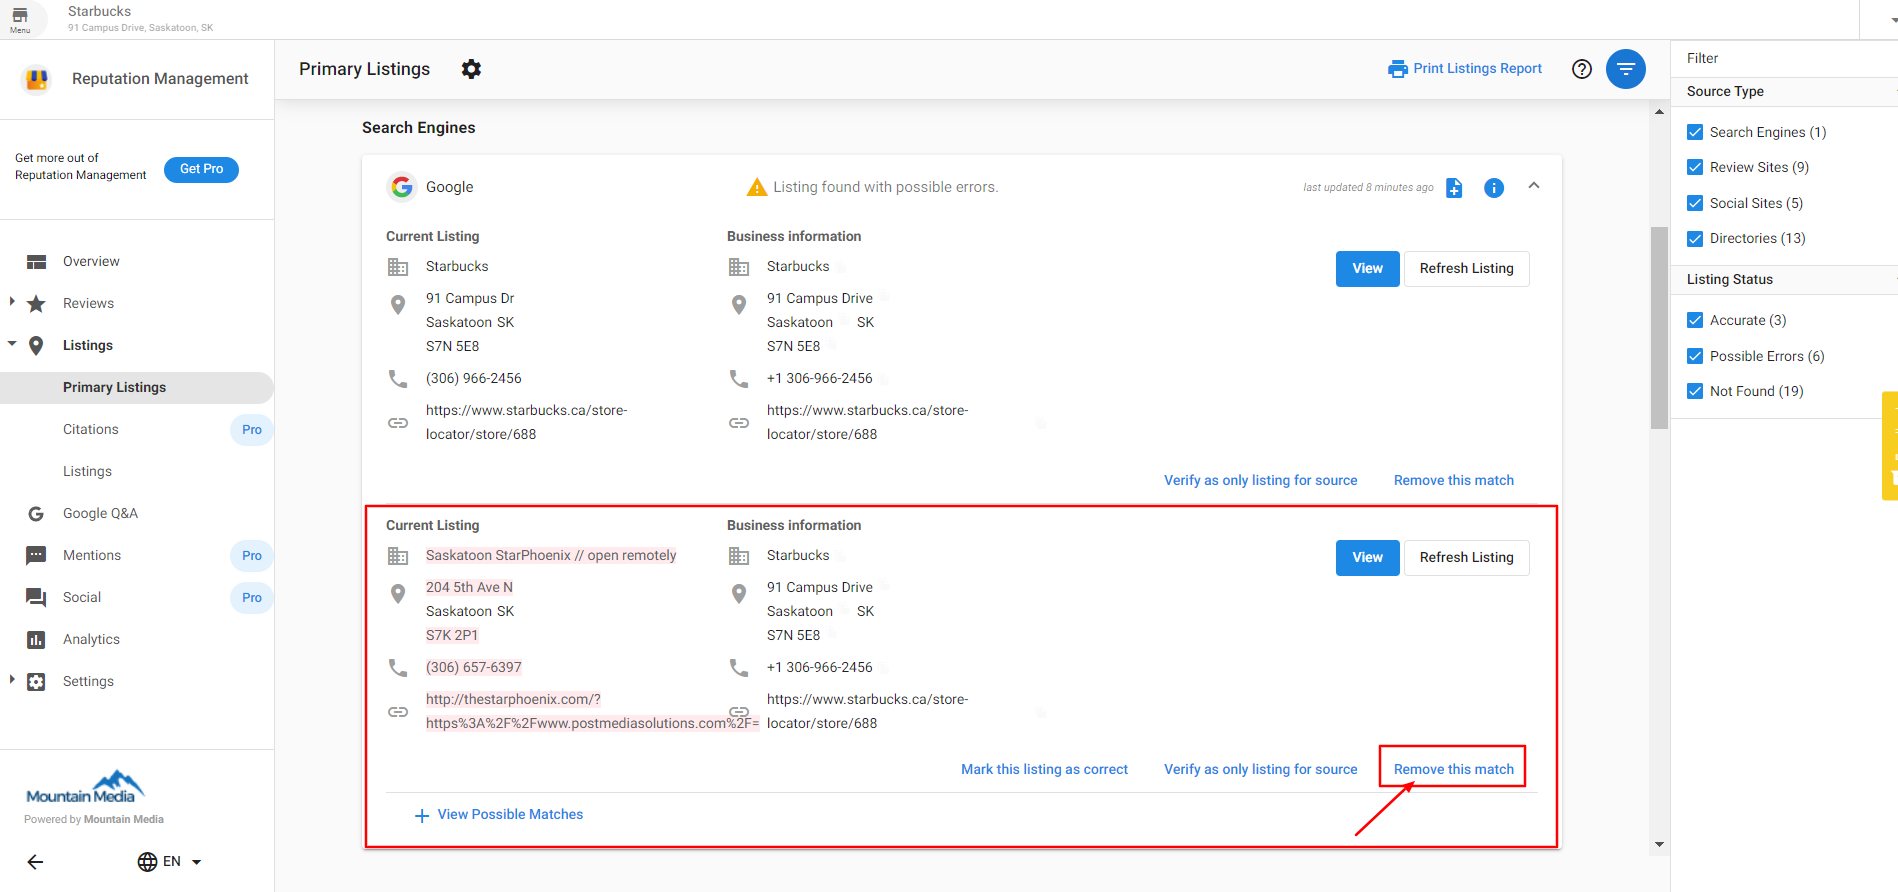
Task: Click the scrollbar down arrow
Action: coord(1659,845)
